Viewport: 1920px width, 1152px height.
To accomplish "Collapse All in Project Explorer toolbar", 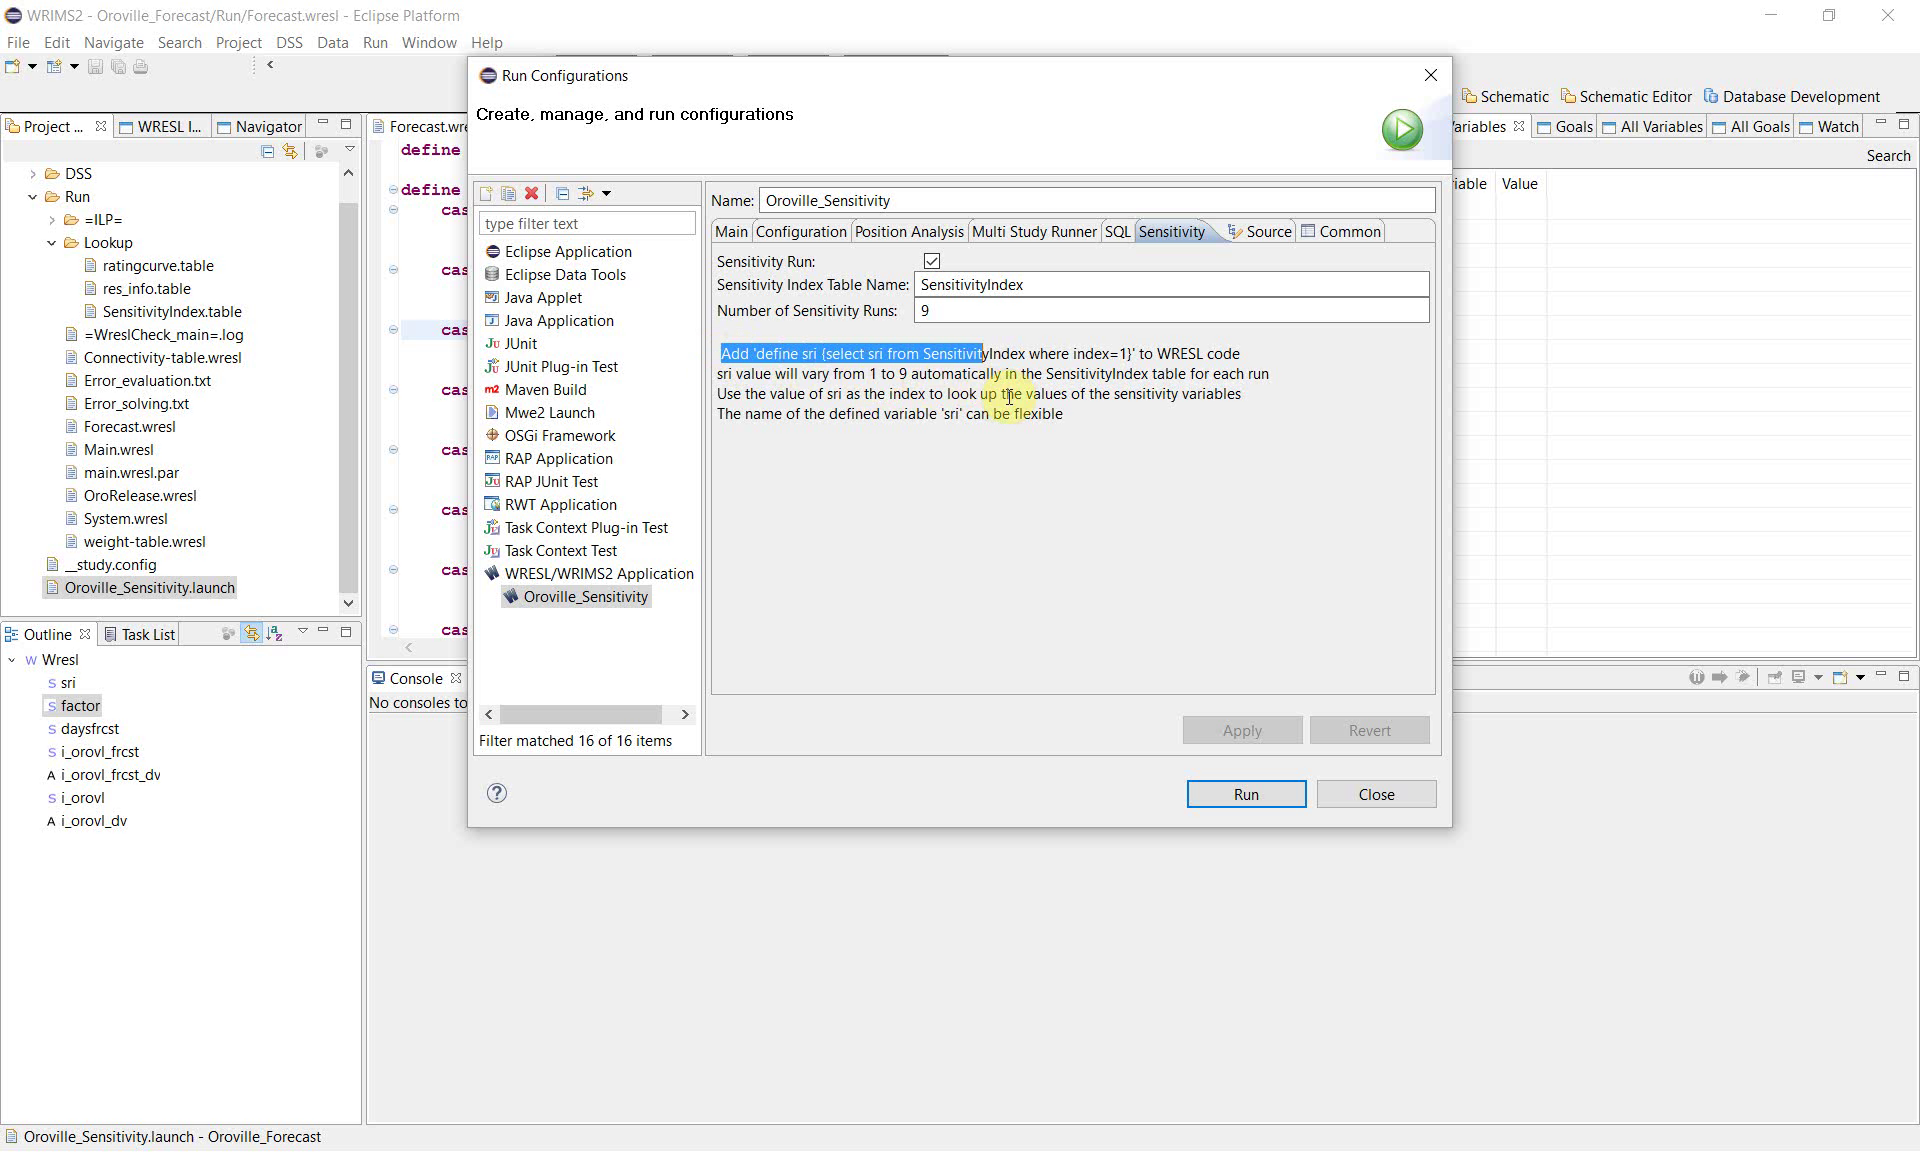I will pos(267,151).
